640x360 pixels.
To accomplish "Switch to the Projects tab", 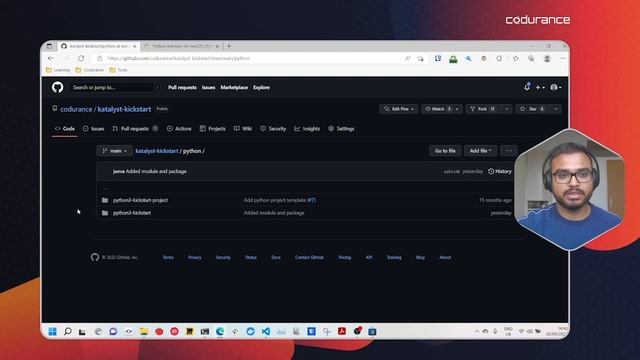I will (213, 129).
